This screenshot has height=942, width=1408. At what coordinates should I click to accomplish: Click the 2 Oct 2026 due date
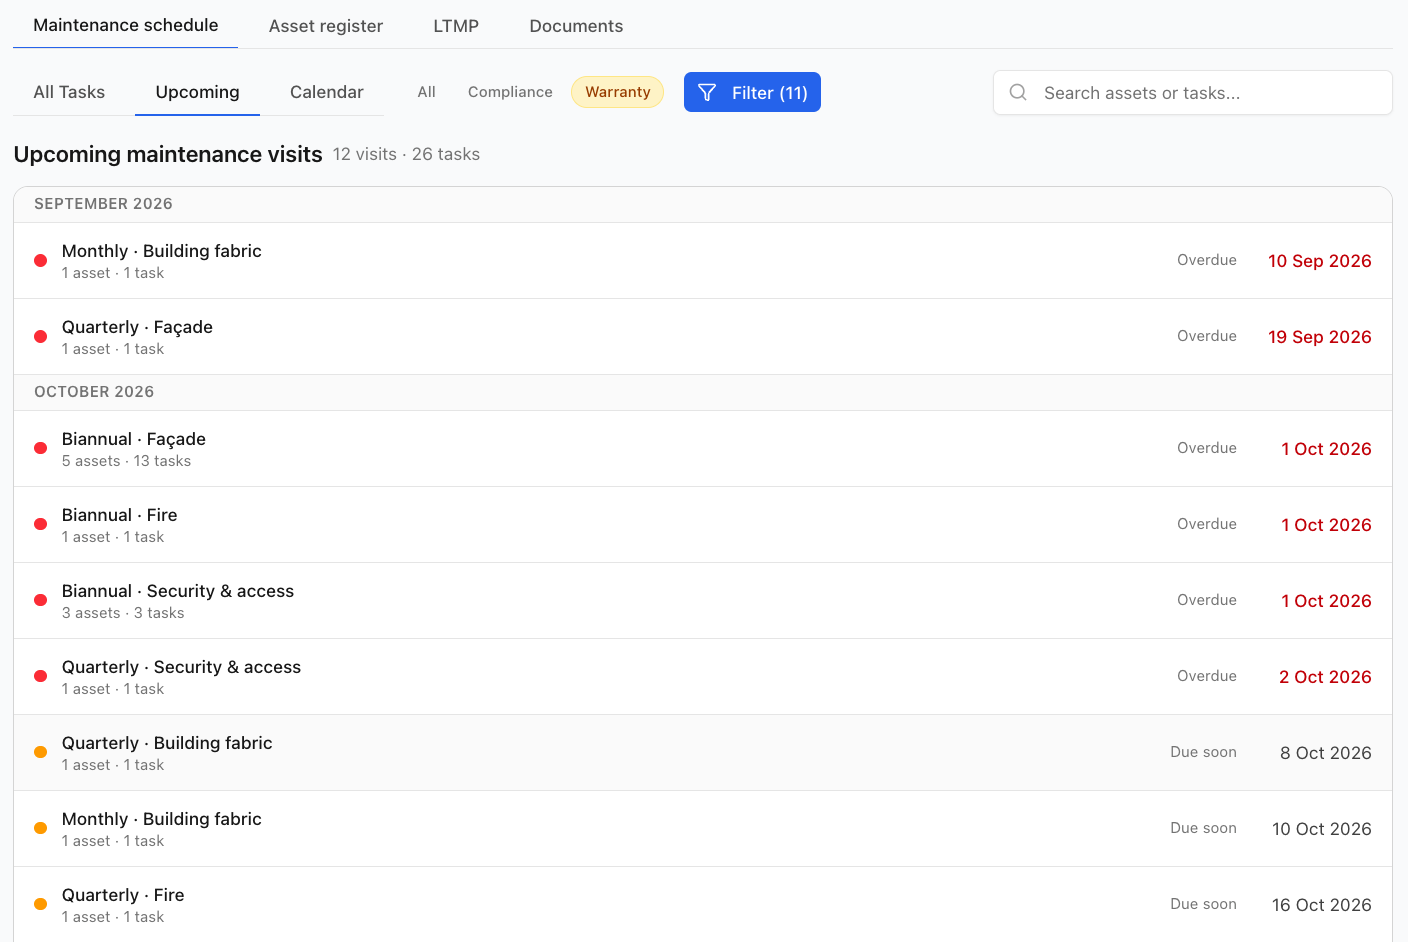click(1325, 677)
